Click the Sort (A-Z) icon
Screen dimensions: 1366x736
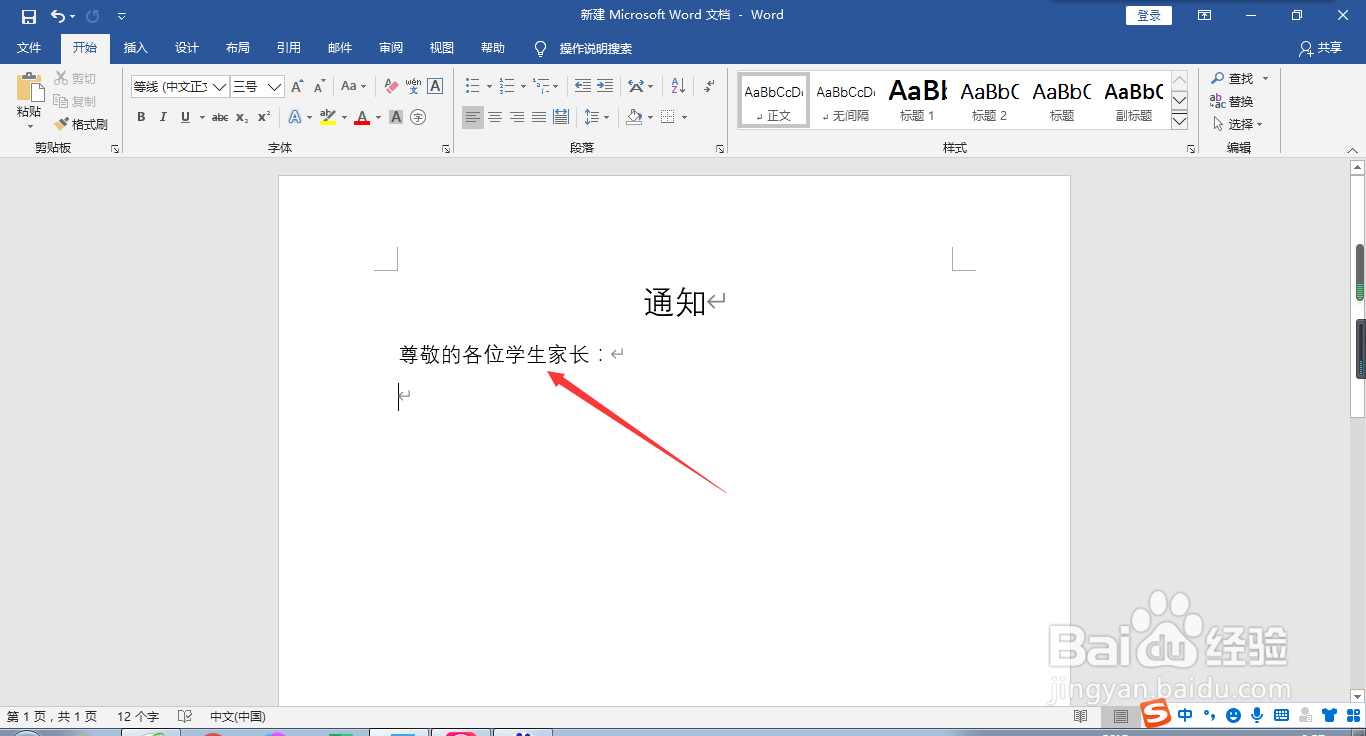click(x=678, y=87)
